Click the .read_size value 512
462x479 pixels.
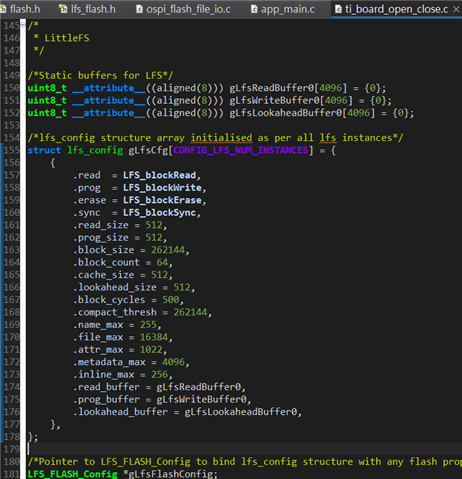(x=154, y=225)
